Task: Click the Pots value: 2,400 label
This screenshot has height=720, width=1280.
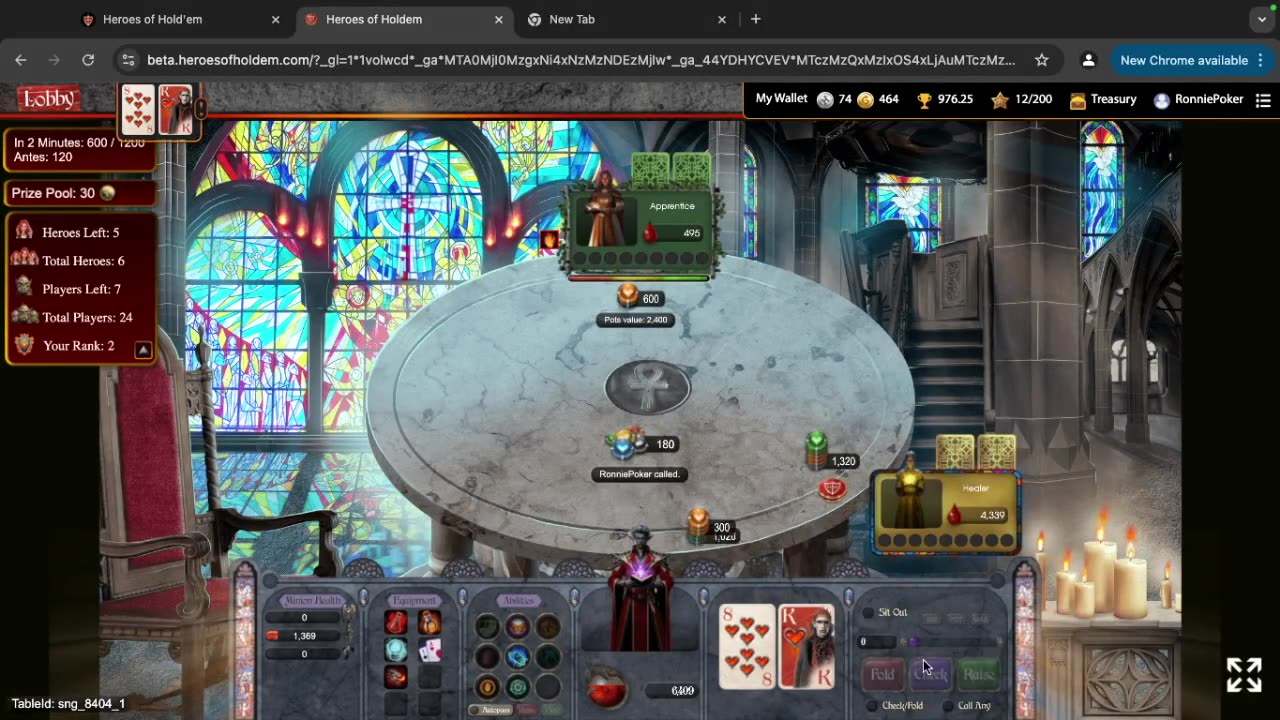Action: click(x=635, y=320)
